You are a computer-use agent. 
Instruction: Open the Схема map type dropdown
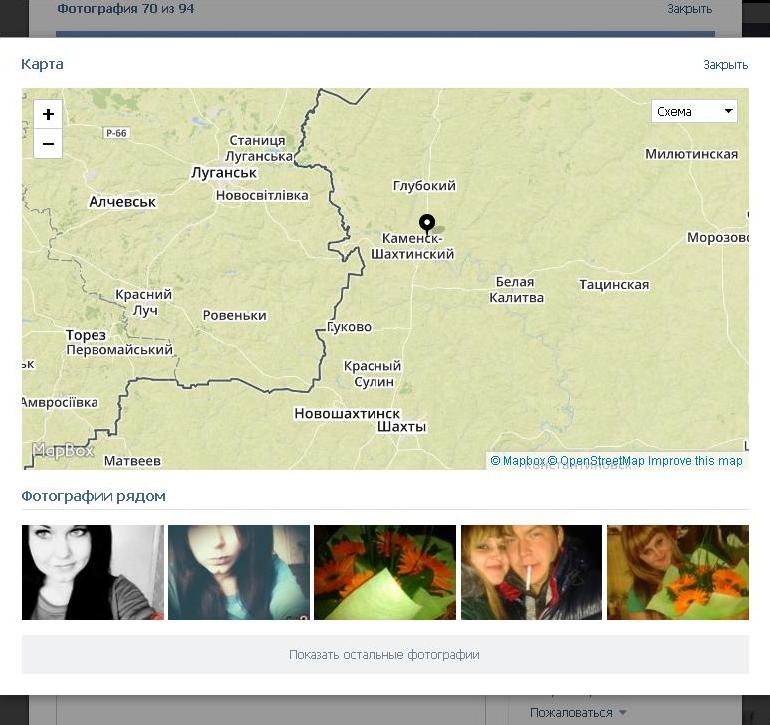coord(694,111)
